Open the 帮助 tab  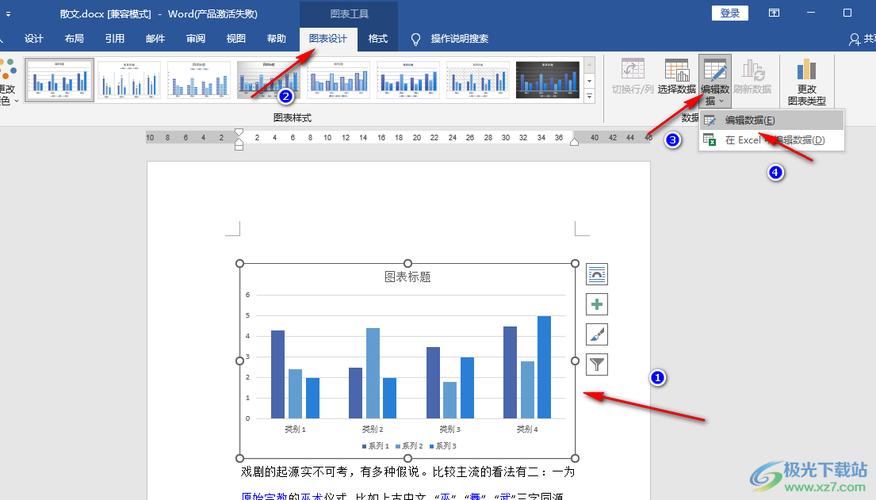point(276,39)
